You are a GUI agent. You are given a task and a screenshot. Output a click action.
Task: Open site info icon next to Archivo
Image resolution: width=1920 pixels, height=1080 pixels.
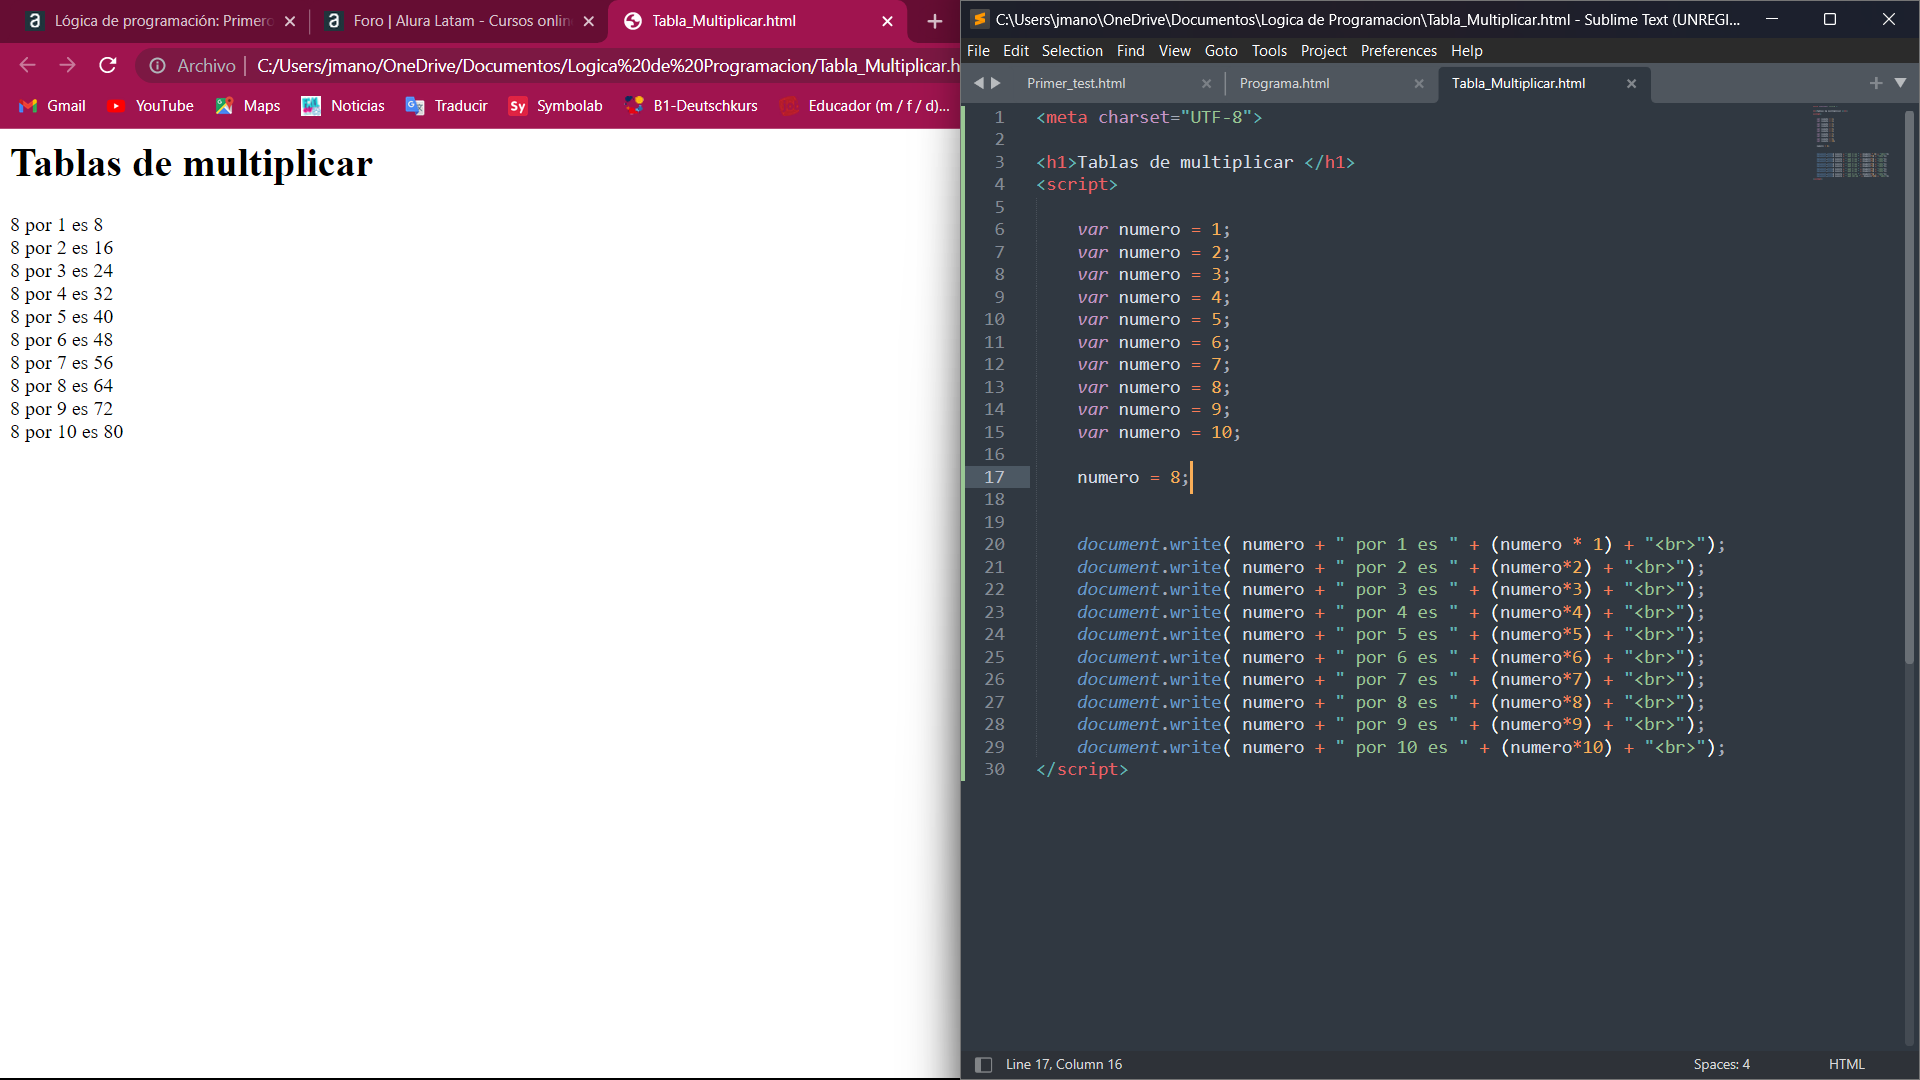[157, 66]
